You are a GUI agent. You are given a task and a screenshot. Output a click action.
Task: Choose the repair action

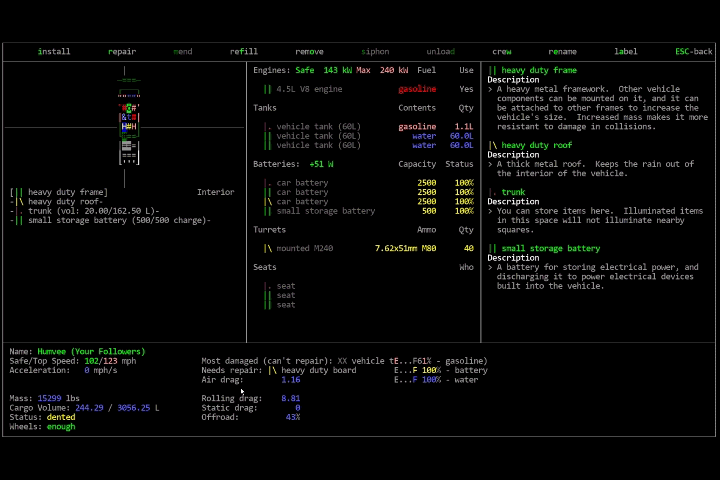coord(122,51)
